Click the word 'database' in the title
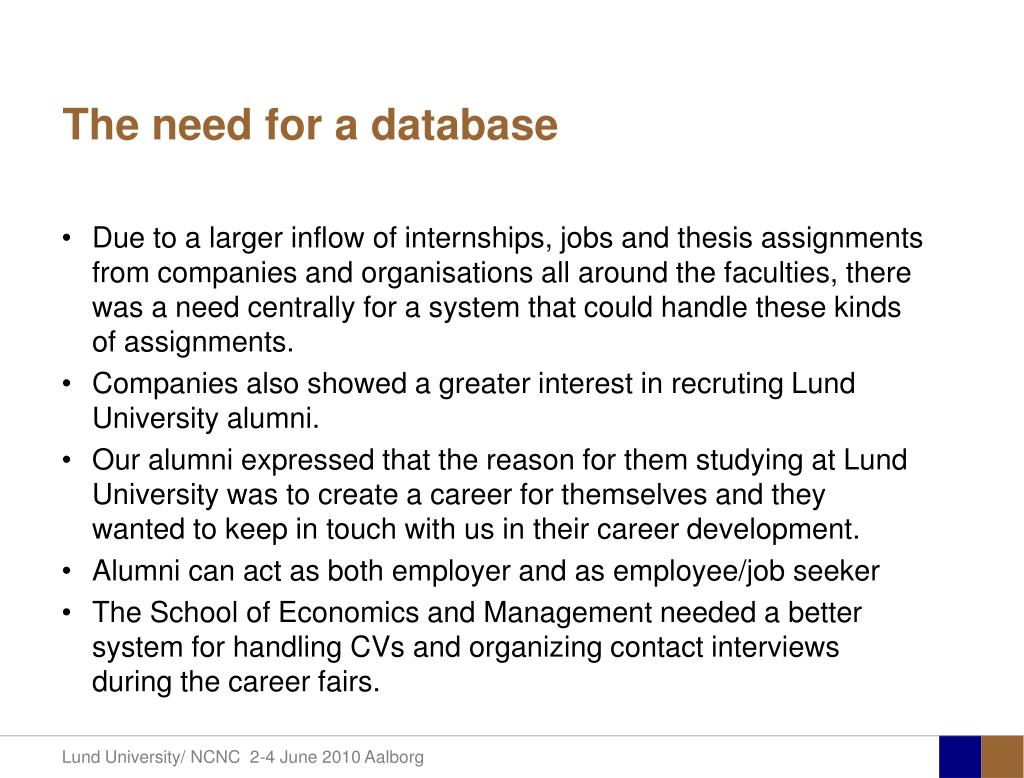1024x778 pixels. click(464, 124)
